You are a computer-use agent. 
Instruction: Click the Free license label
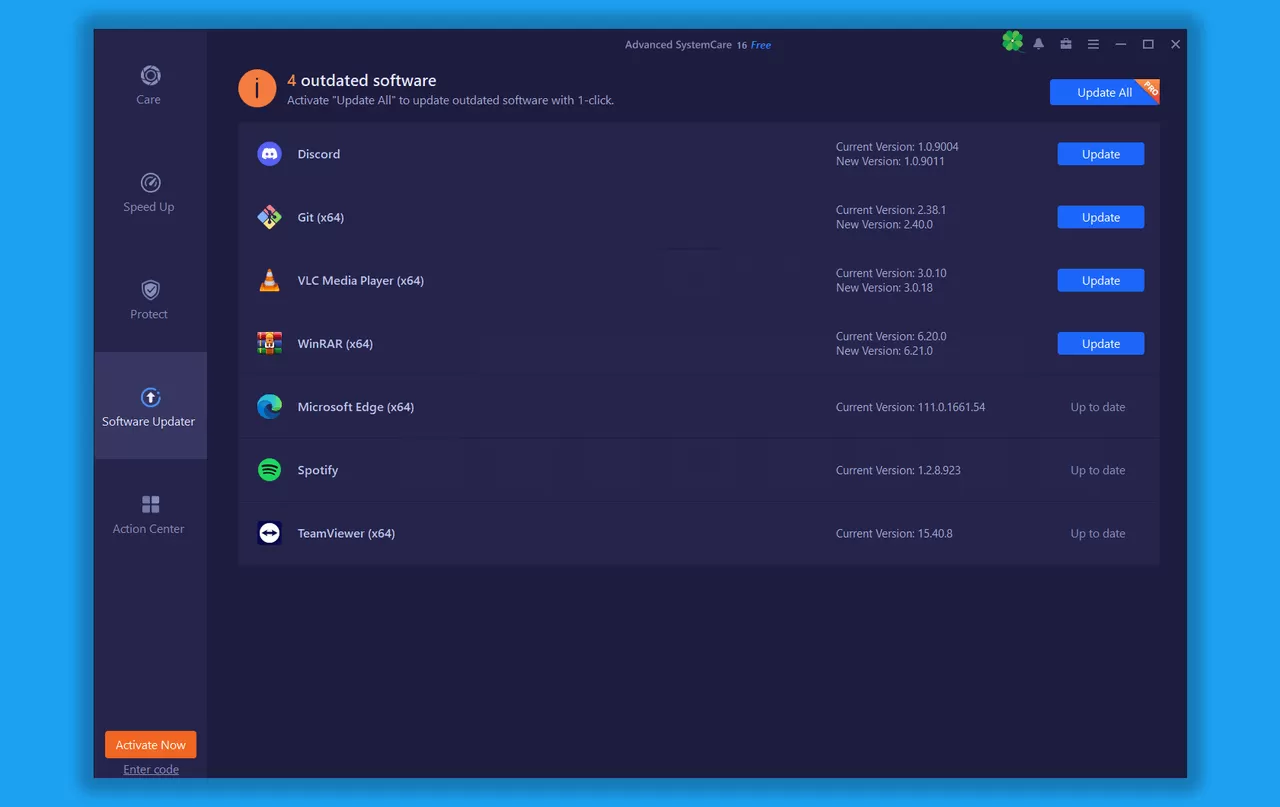point(759,45)
